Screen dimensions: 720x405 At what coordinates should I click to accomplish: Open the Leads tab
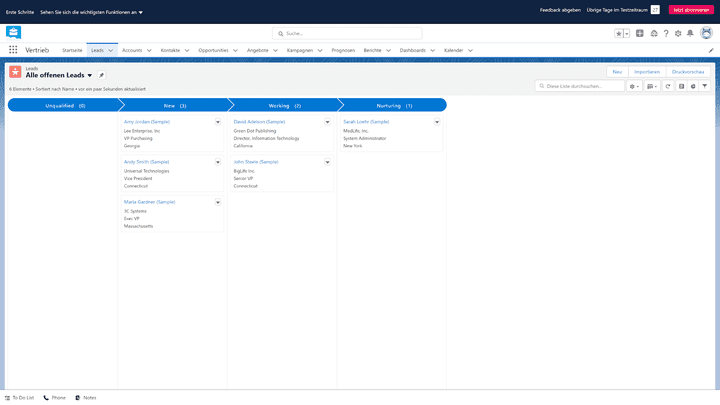(x=97, y=51)
